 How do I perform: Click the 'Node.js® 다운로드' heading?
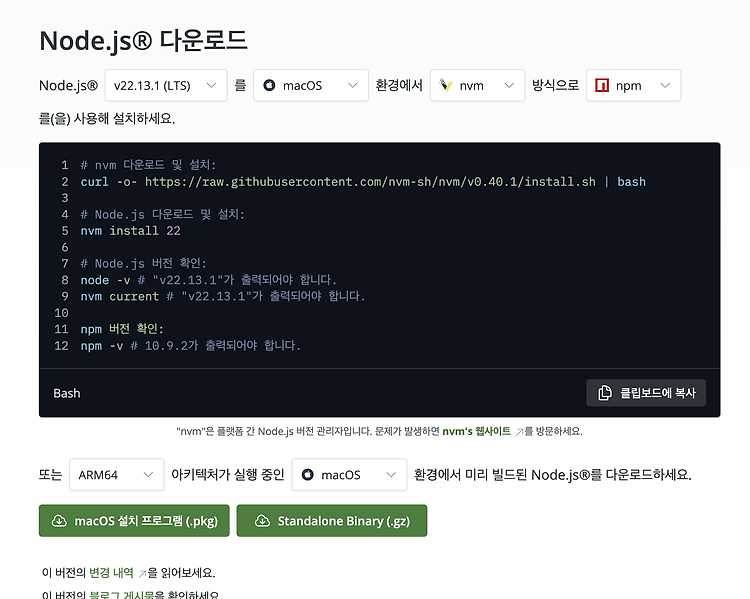coord(143,40)
